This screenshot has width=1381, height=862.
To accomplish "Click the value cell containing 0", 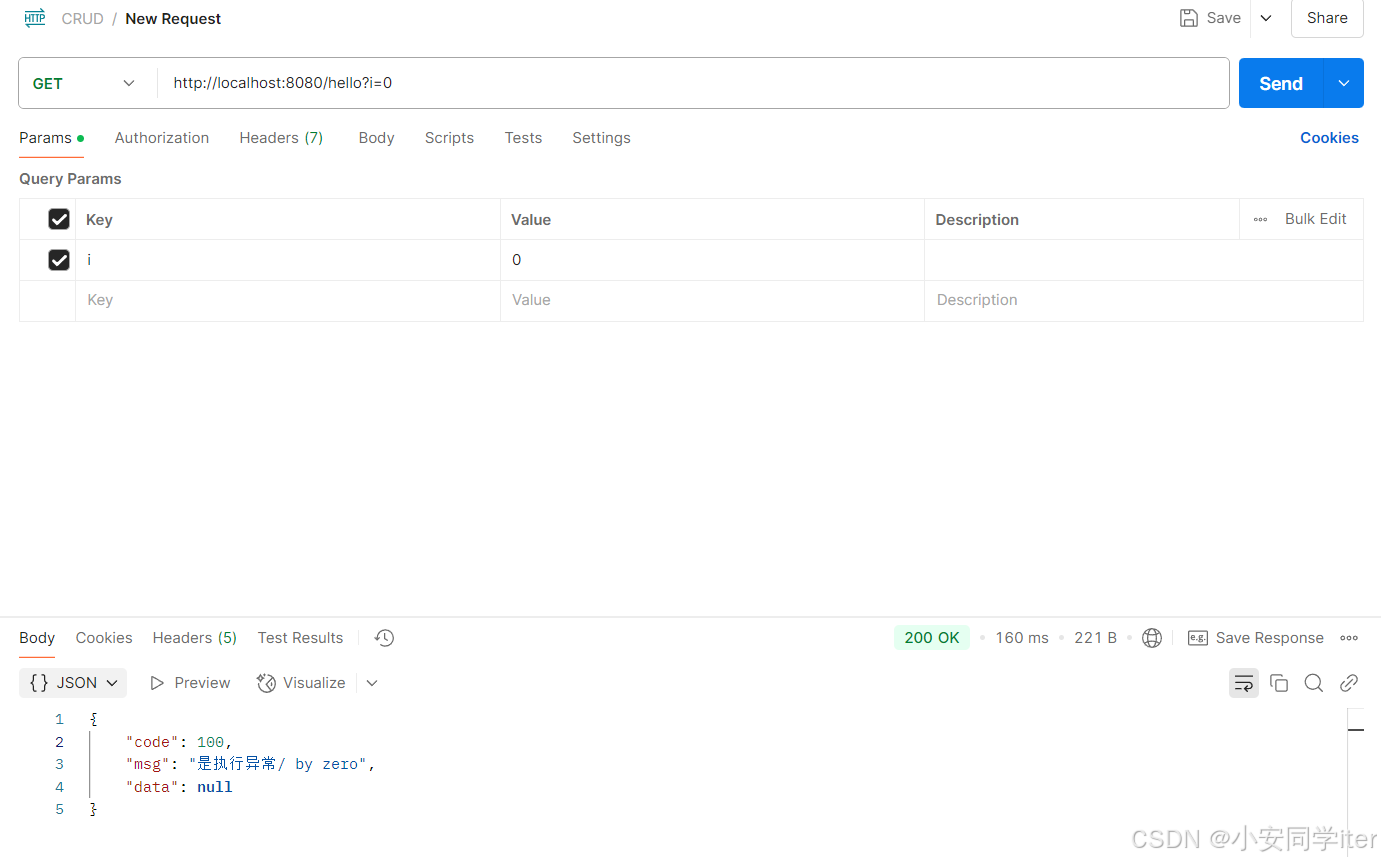I will pyautogui.click(x=712, y=260).
